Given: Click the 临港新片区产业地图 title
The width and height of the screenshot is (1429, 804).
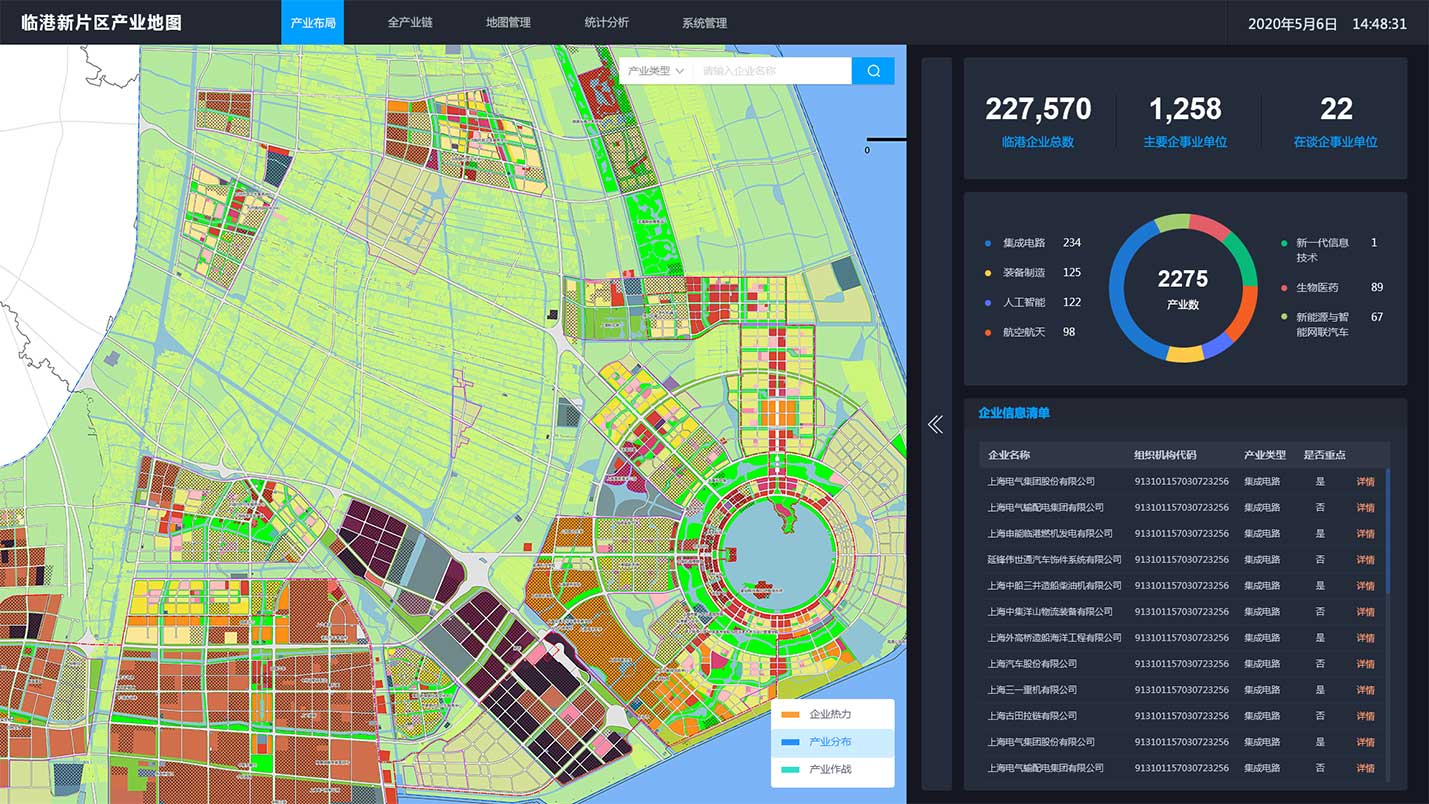Looking at the screenshot, I should [x=101, y=23].
